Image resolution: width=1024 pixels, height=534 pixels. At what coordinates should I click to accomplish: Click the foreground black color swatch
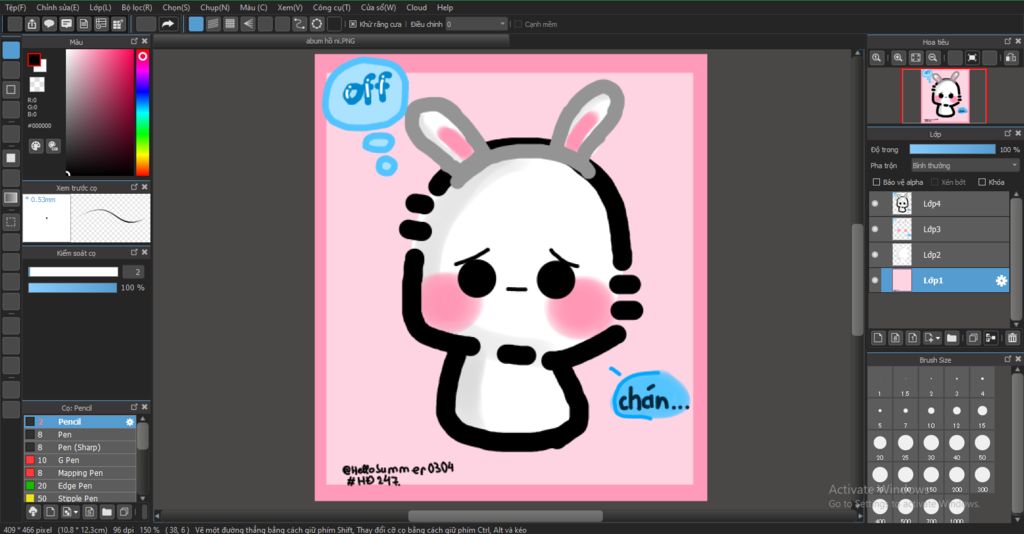[x=34, y=60]
